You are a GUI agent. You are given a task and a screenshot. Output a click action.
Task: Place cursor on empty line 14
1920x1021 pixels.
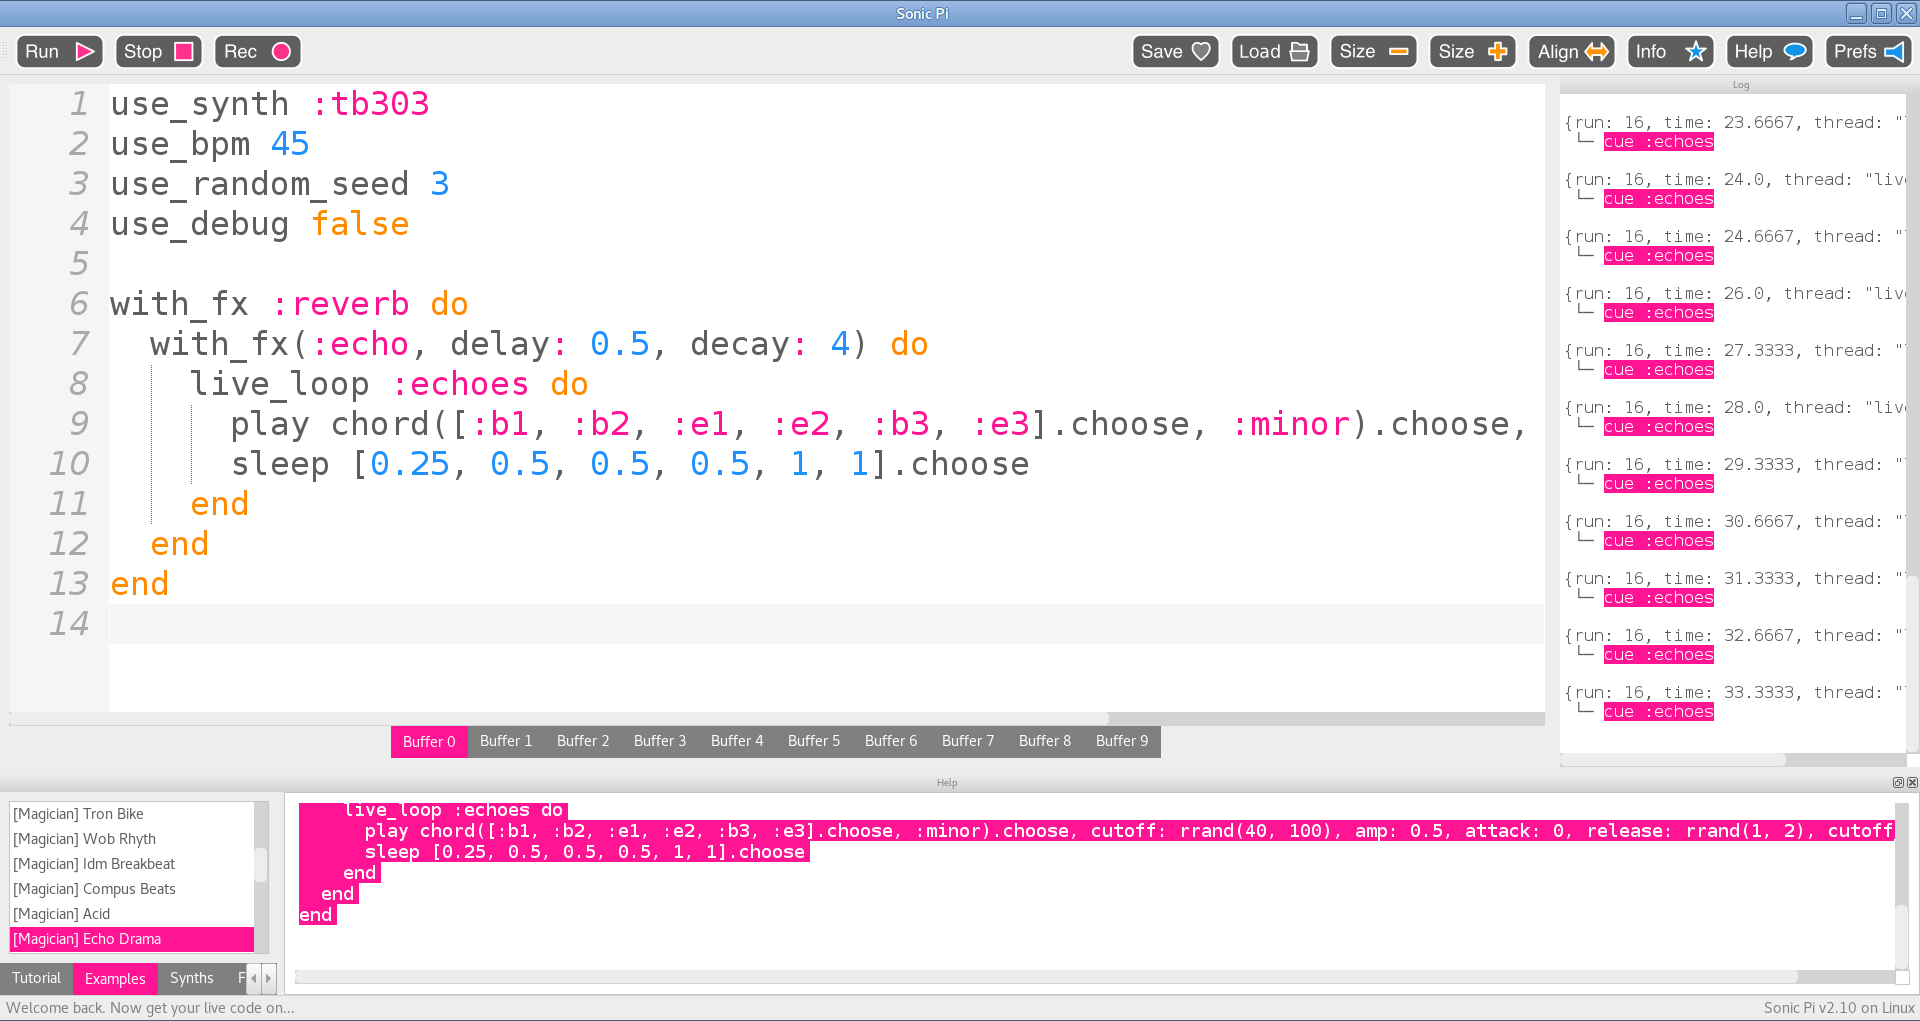tap(826, 624)
